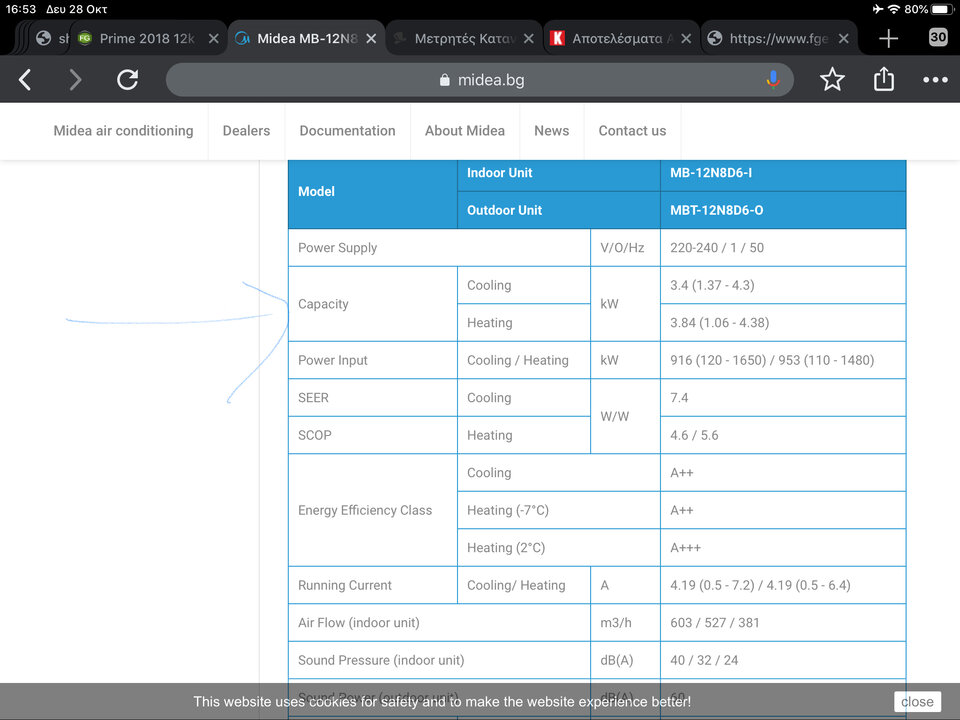Open the share sheet icon
The image size is (960, 720).
883,80
